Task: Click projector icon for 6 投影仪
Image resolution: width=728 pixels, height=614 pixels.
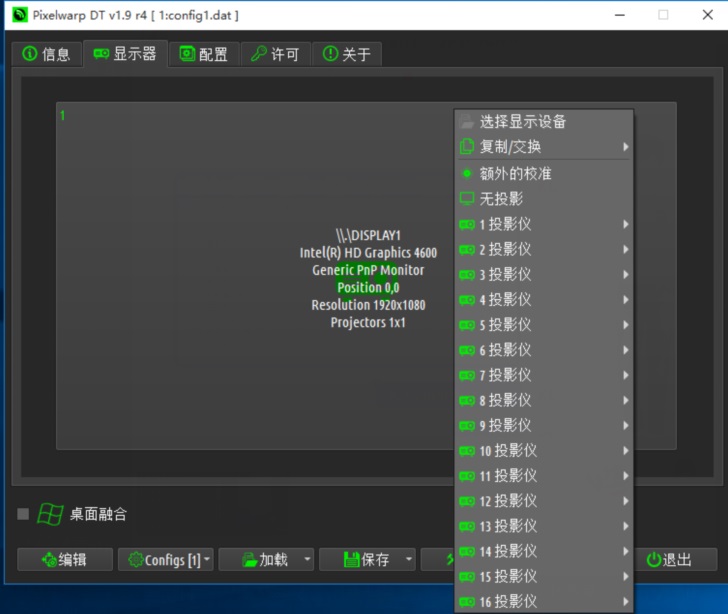Action: (x=467, y=350)
